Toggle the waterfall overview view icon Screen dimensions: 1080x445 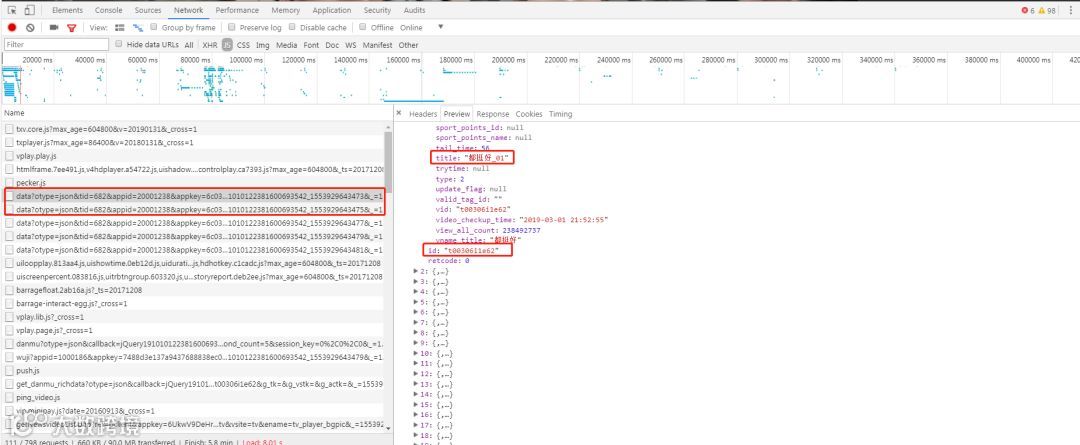pyautogui.click(x=138, y=28)
